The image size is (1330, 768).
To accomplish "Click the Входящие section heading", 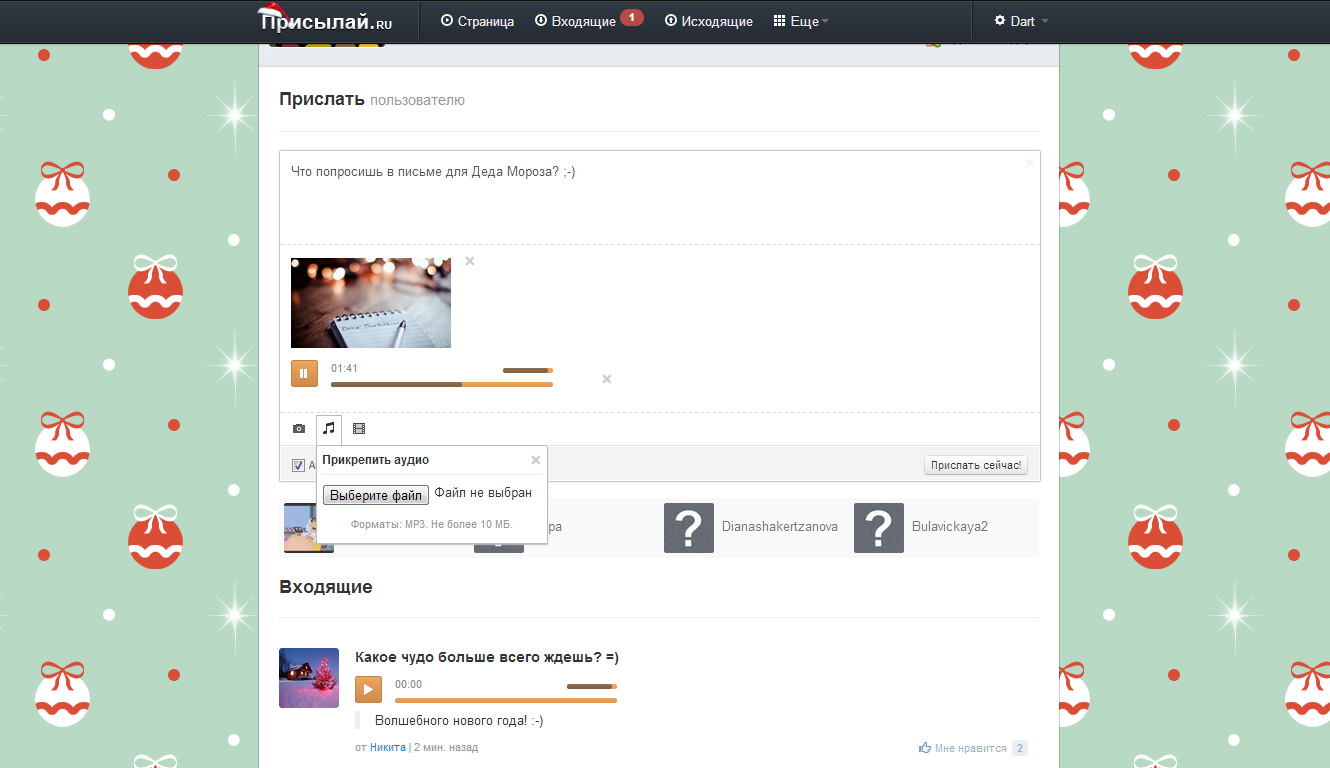I will click(326, 587).
